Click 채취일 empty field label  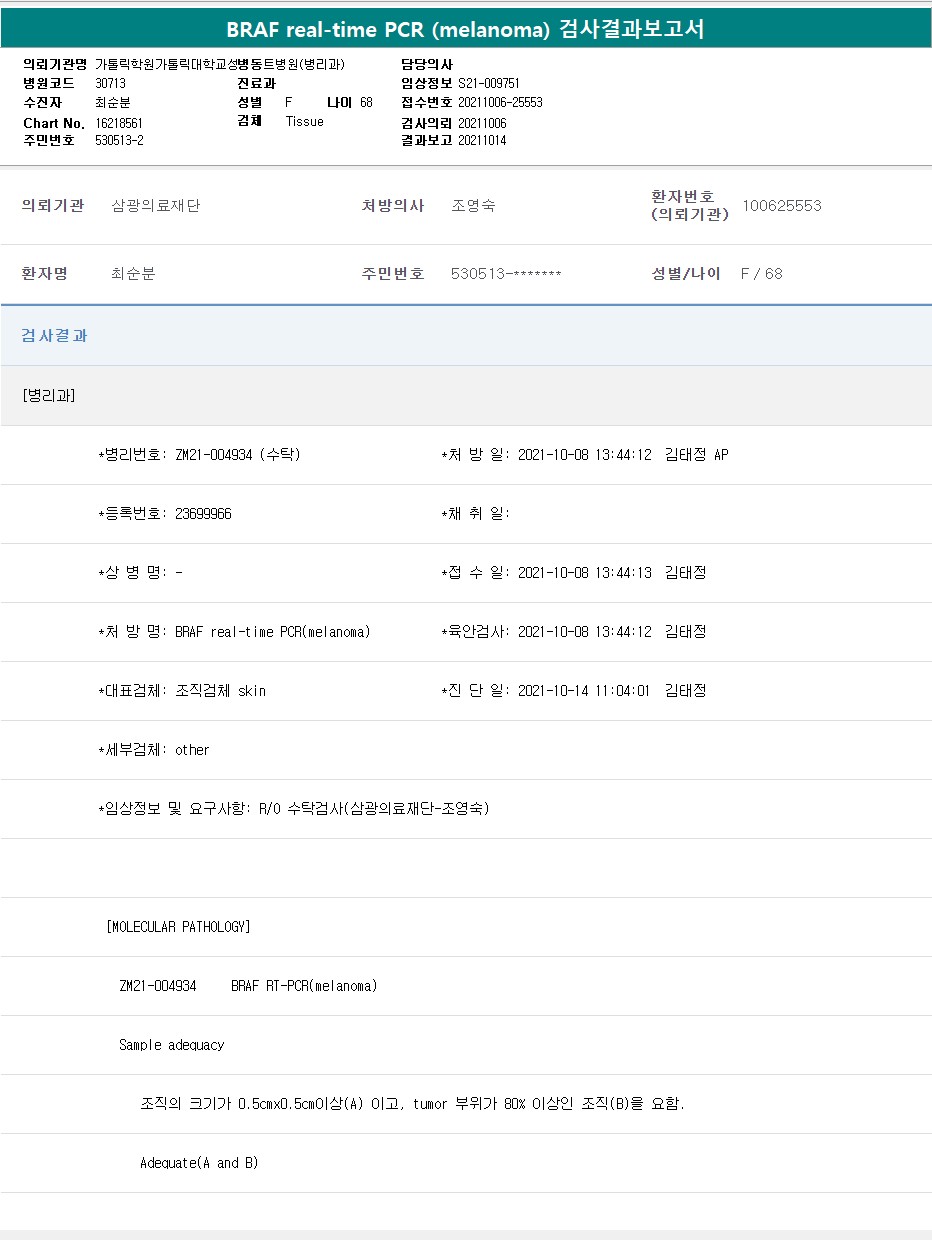(475, 514)
